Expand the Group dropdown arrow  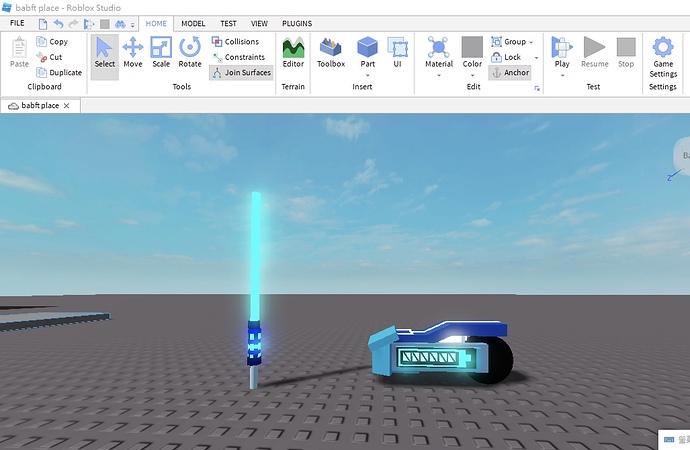pyautogui.click(x=532, y=42)
